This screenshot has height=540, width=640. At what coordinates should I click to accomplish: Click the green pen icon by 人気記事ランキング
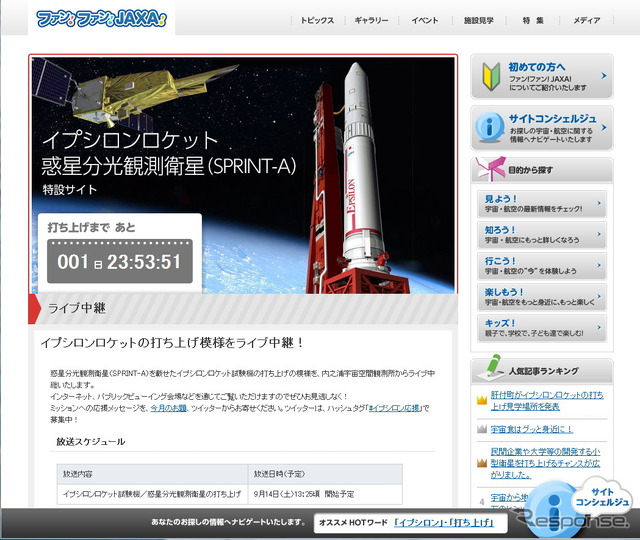491,367
